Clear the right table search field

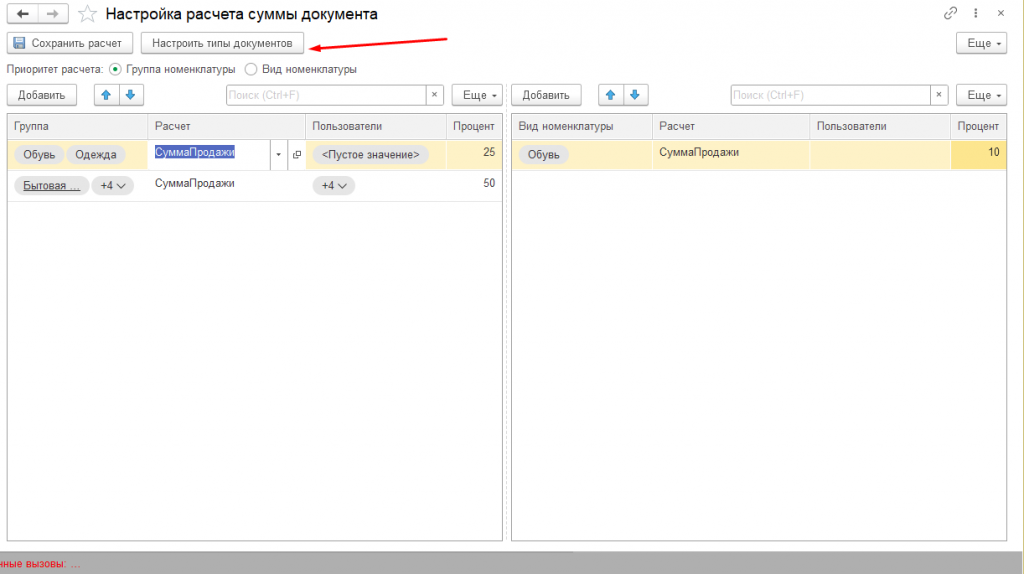click(x=939, y=95)
